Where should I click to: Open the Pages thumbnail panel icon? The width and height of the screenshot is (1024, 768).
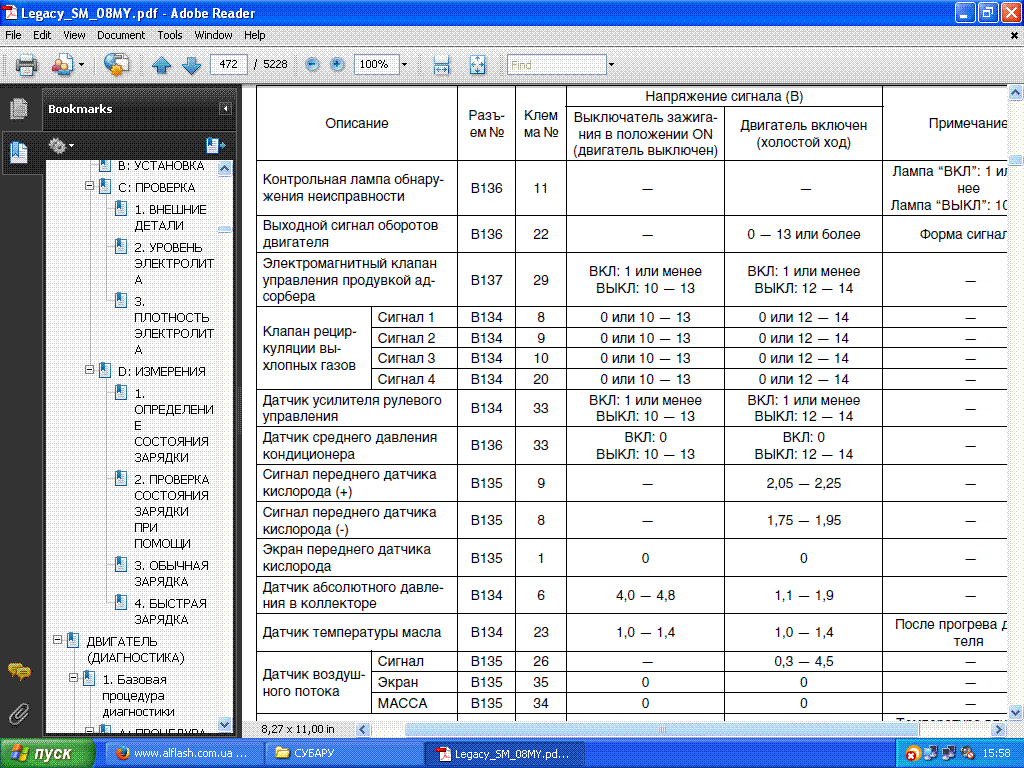point(18,109)
